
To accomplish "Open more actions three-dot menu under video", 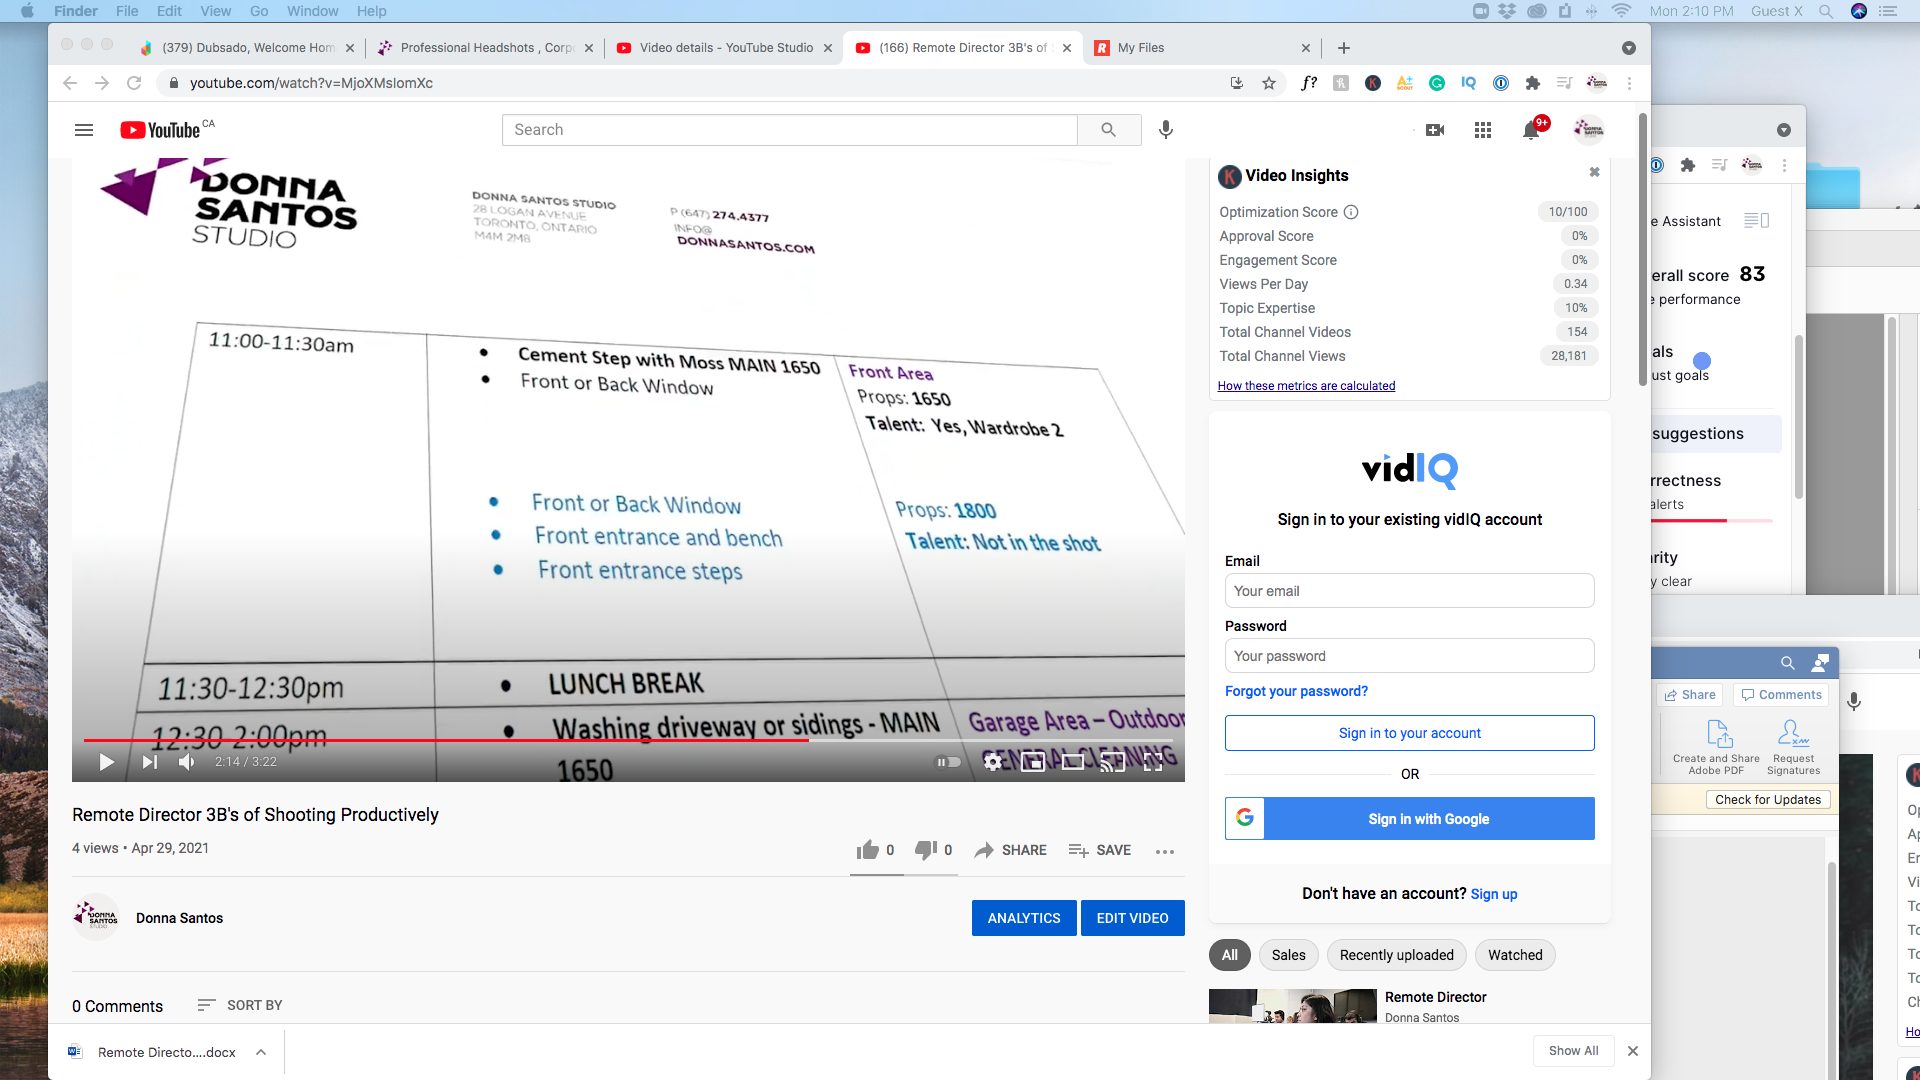I will click(1165, 851).
